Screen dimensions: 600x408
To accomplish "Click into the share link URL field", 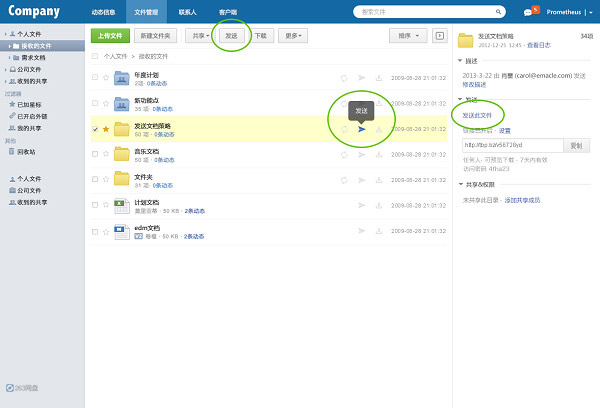I will (x=512, y=145).
